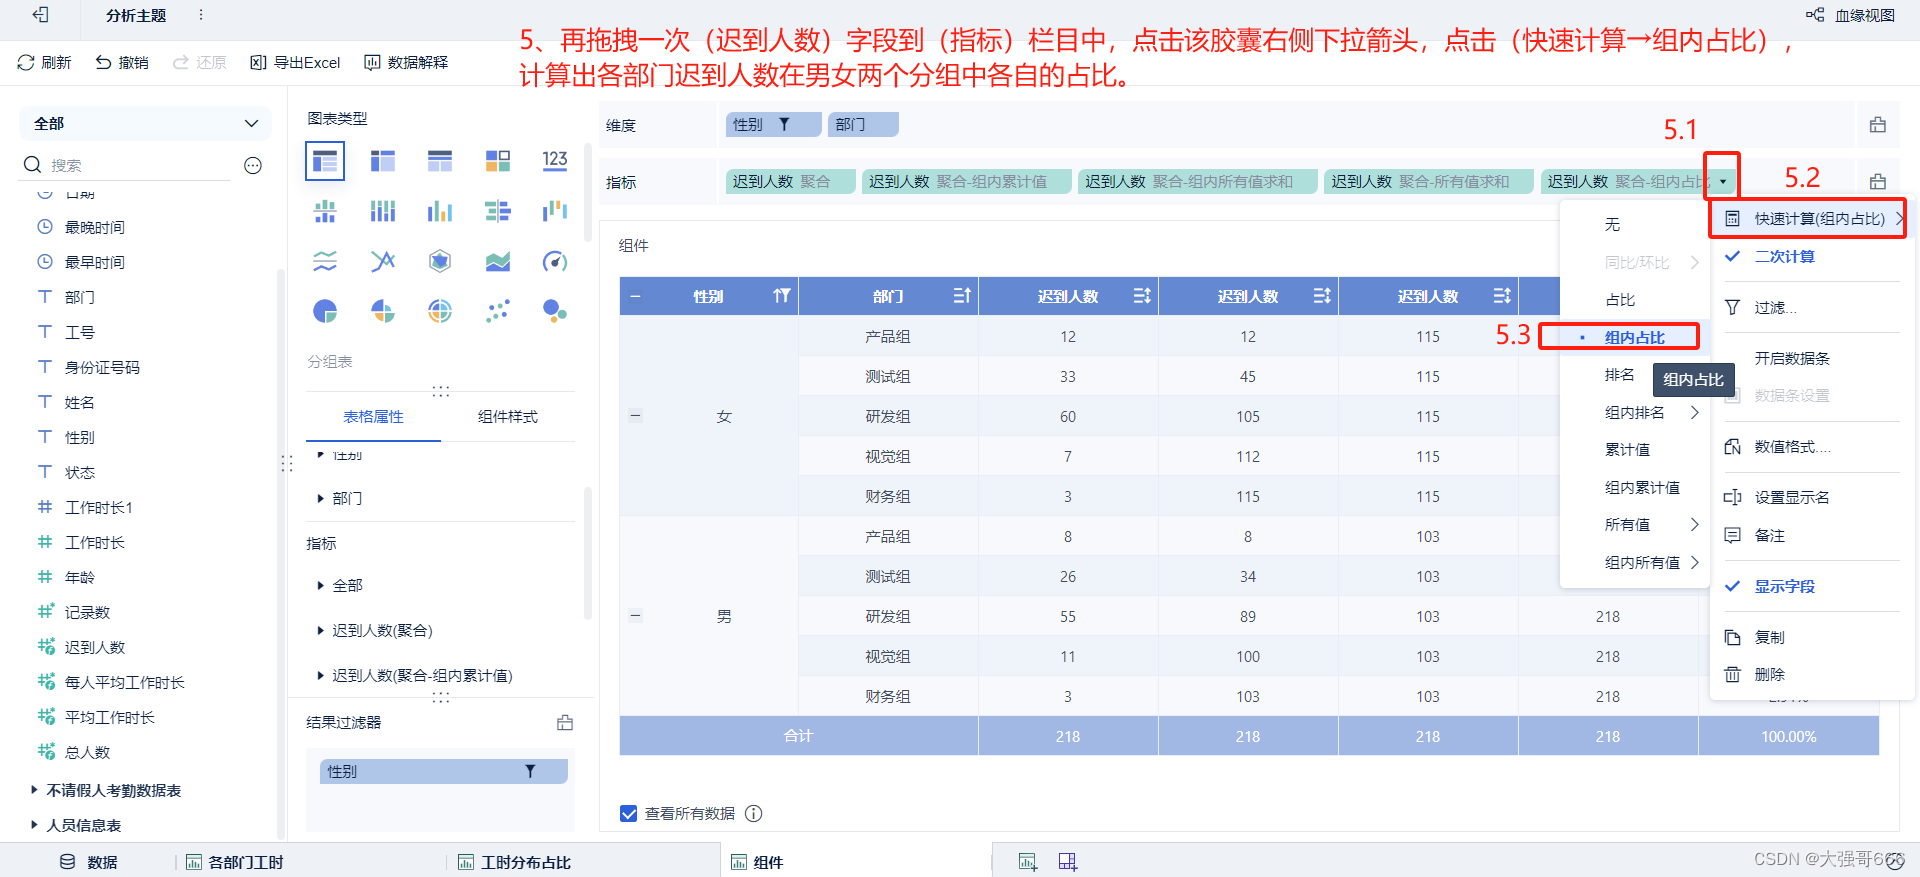The width and height of the screenshot is (1920, 877).
Task: Select the grouped table chart type
Action: click(325, 161)
